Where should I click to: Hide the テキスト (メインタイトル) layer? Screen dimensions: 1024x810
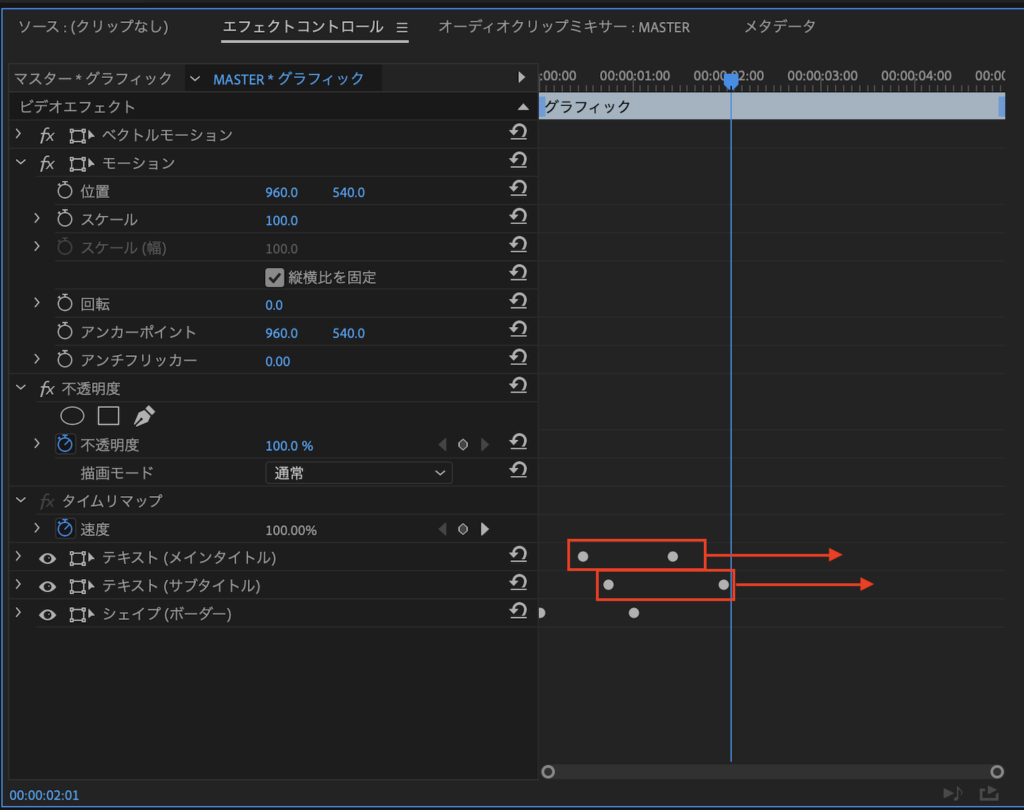click(x=47, y=558)
